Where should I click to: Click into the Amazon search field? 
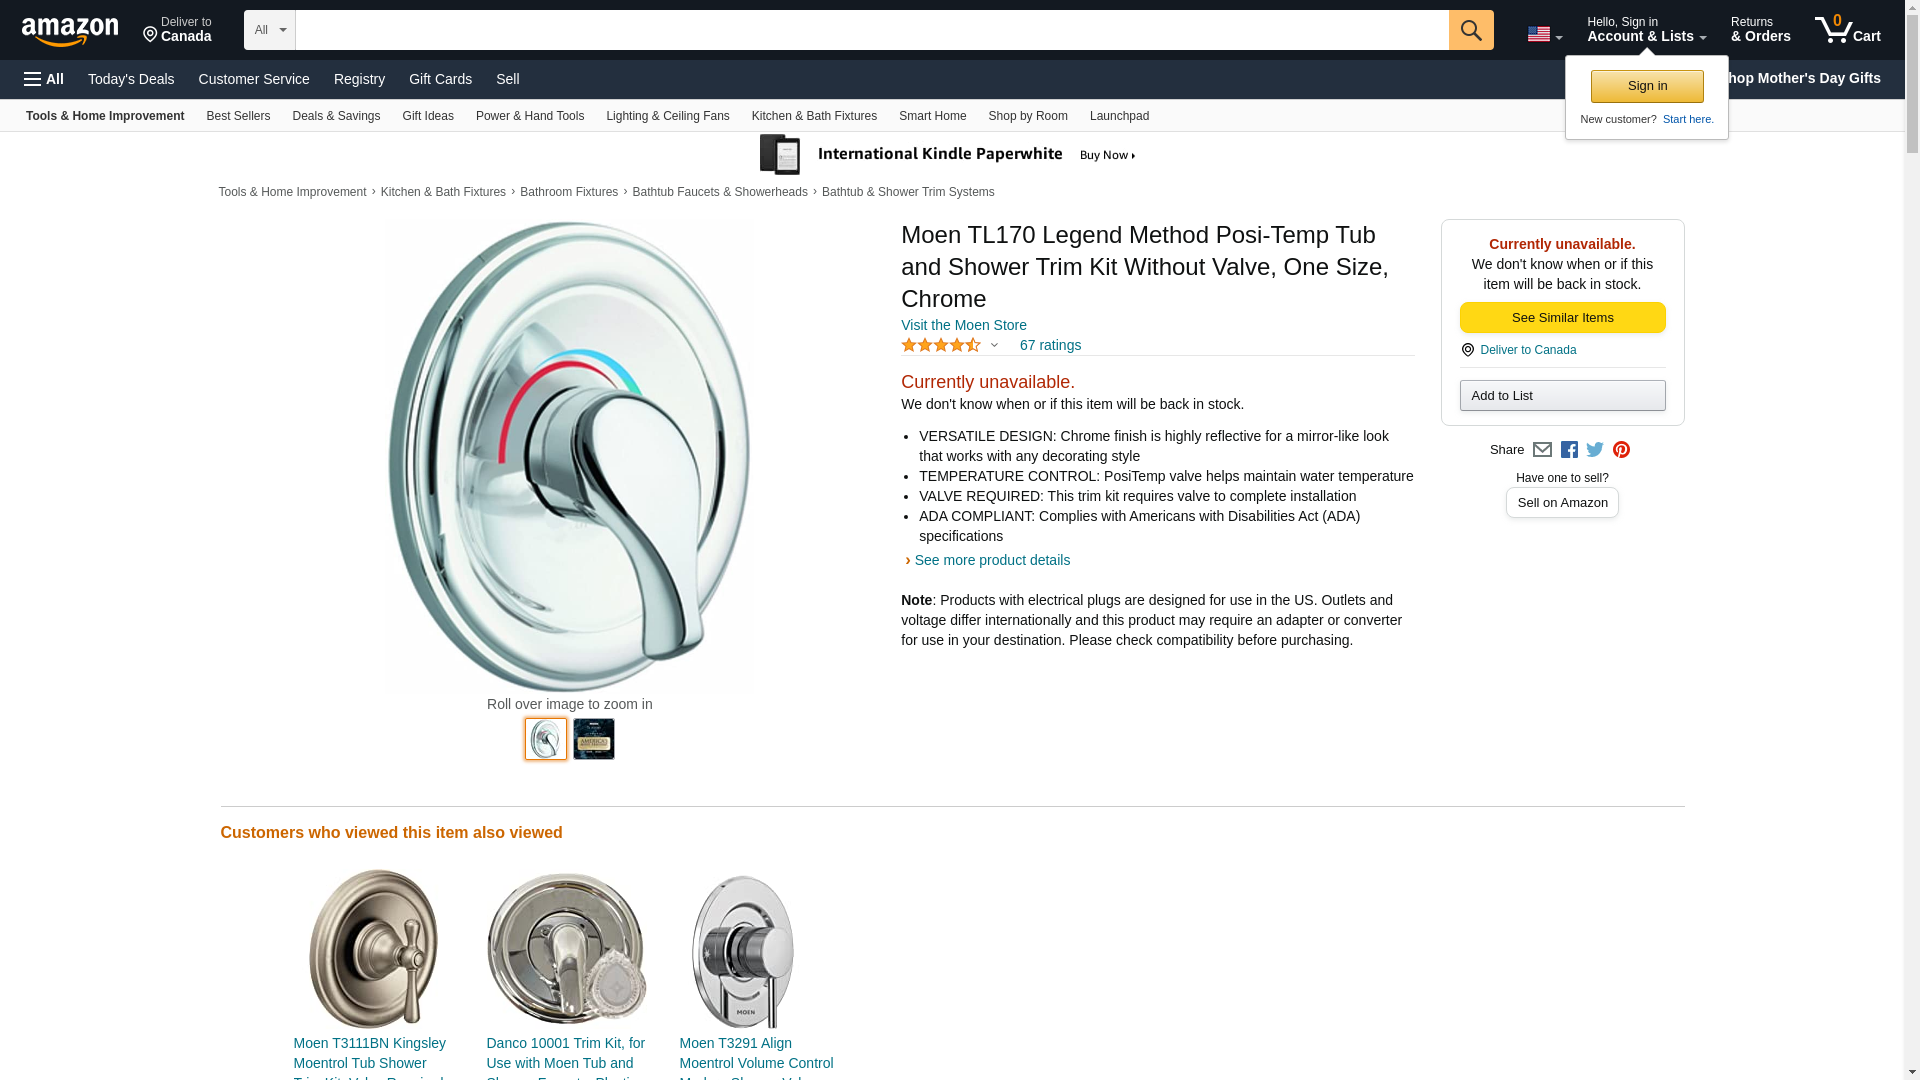tap(871, 30)
